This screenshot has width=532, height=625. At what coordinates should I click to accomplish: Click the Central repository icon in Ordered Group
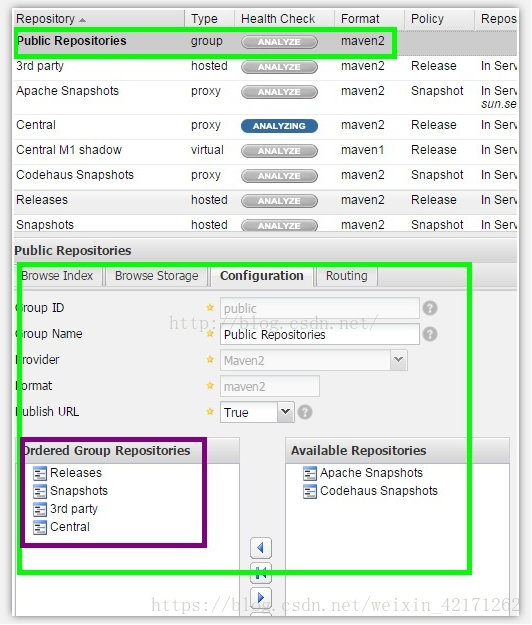click(x=39, y=527)
